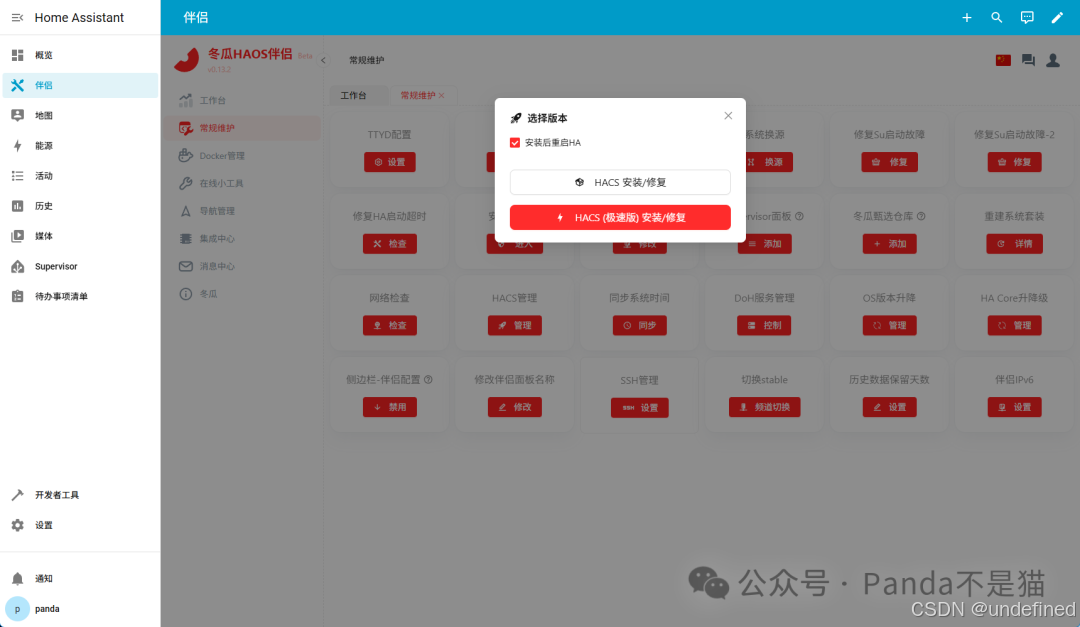Close the 常规维护 tab x

coord(442,96)
